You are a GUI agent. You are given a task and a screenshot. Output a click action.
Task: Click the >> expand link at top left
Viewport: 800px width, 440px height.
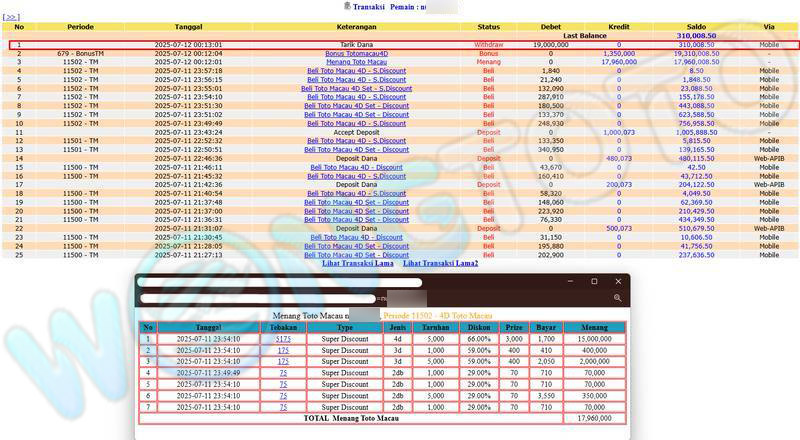[x=12, y=17]
